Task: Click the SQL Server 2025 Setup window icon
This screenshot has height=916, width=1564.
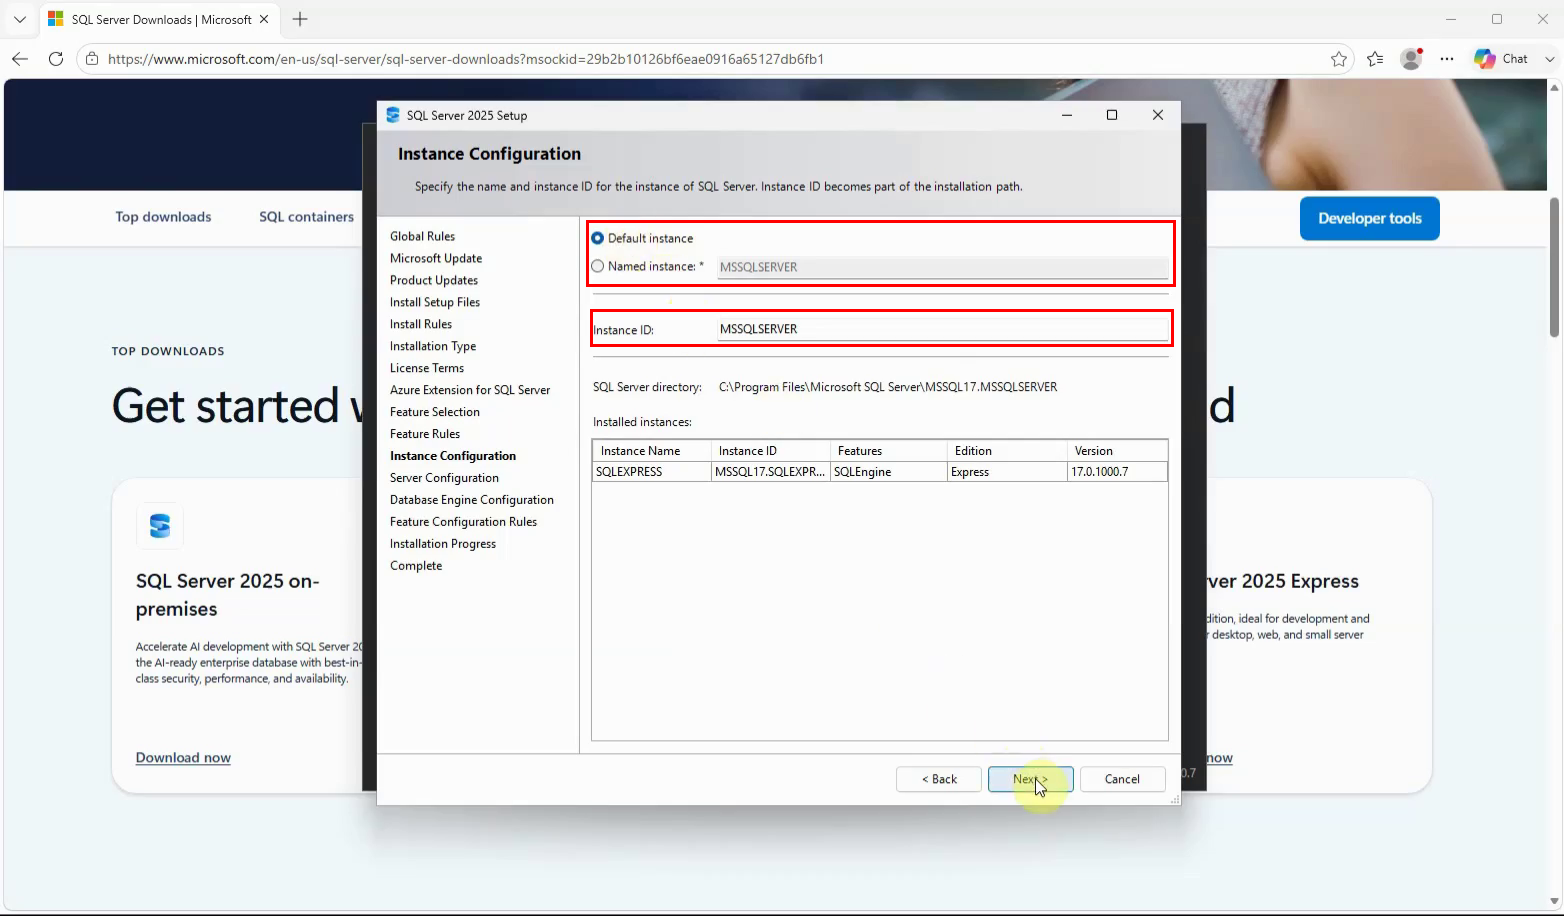Action: click(x=393, y=115)
